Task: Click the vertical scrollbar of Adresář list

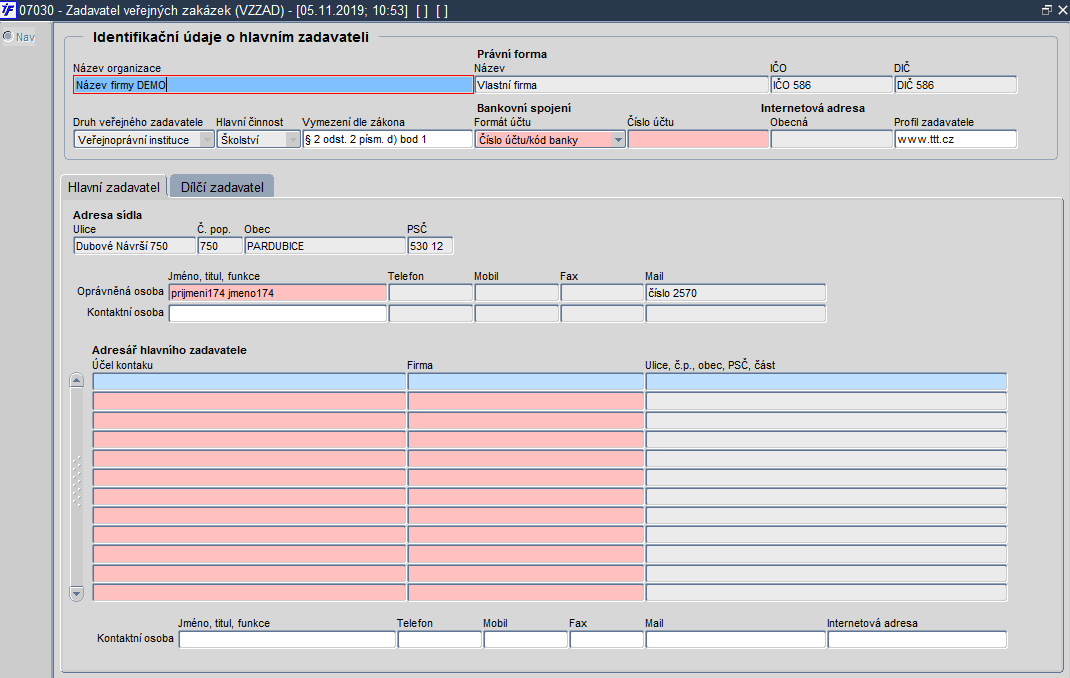Action: point(76,487)
